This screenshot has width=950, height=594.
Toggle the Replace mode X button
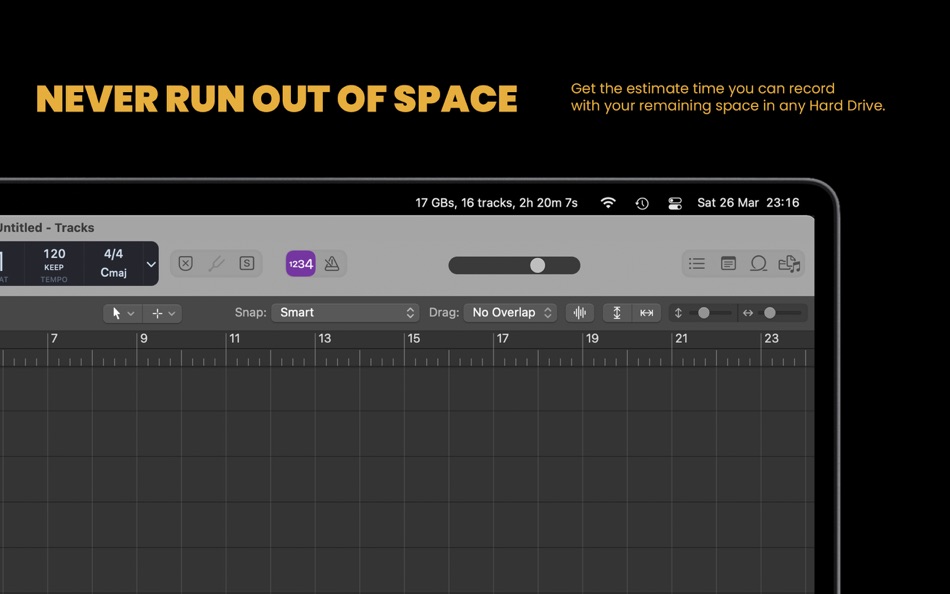pyautogui.click(x=185, y=264)
